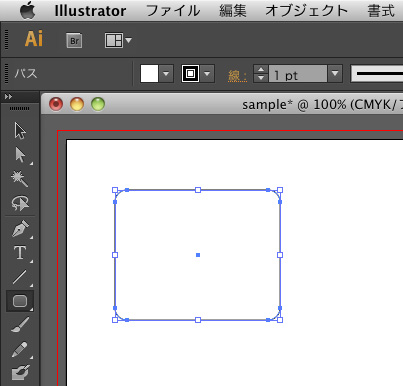Click the top-middle bounding box handle

[198, 190]
